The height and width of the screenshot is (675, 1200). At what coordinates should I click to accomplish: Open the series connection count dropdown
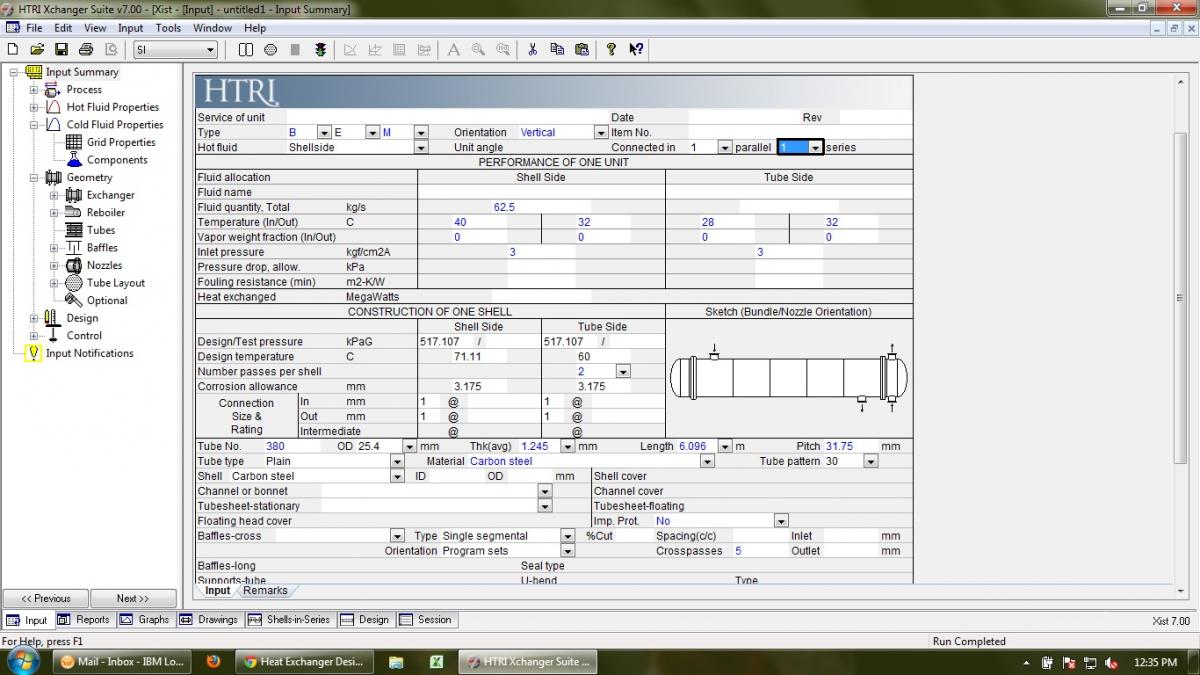tap(816, 147)
